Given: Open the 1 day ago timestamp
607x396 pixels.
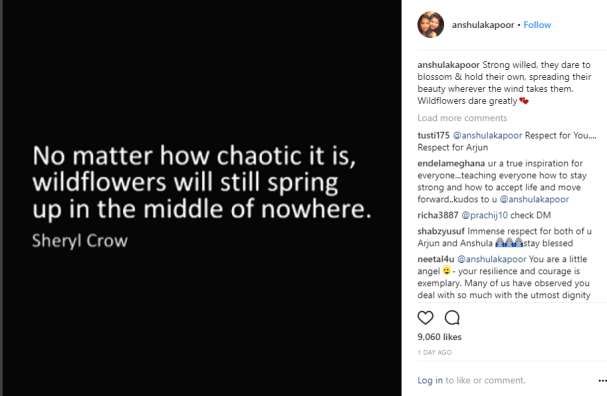Looking at the screenshot, I should 434,352.
